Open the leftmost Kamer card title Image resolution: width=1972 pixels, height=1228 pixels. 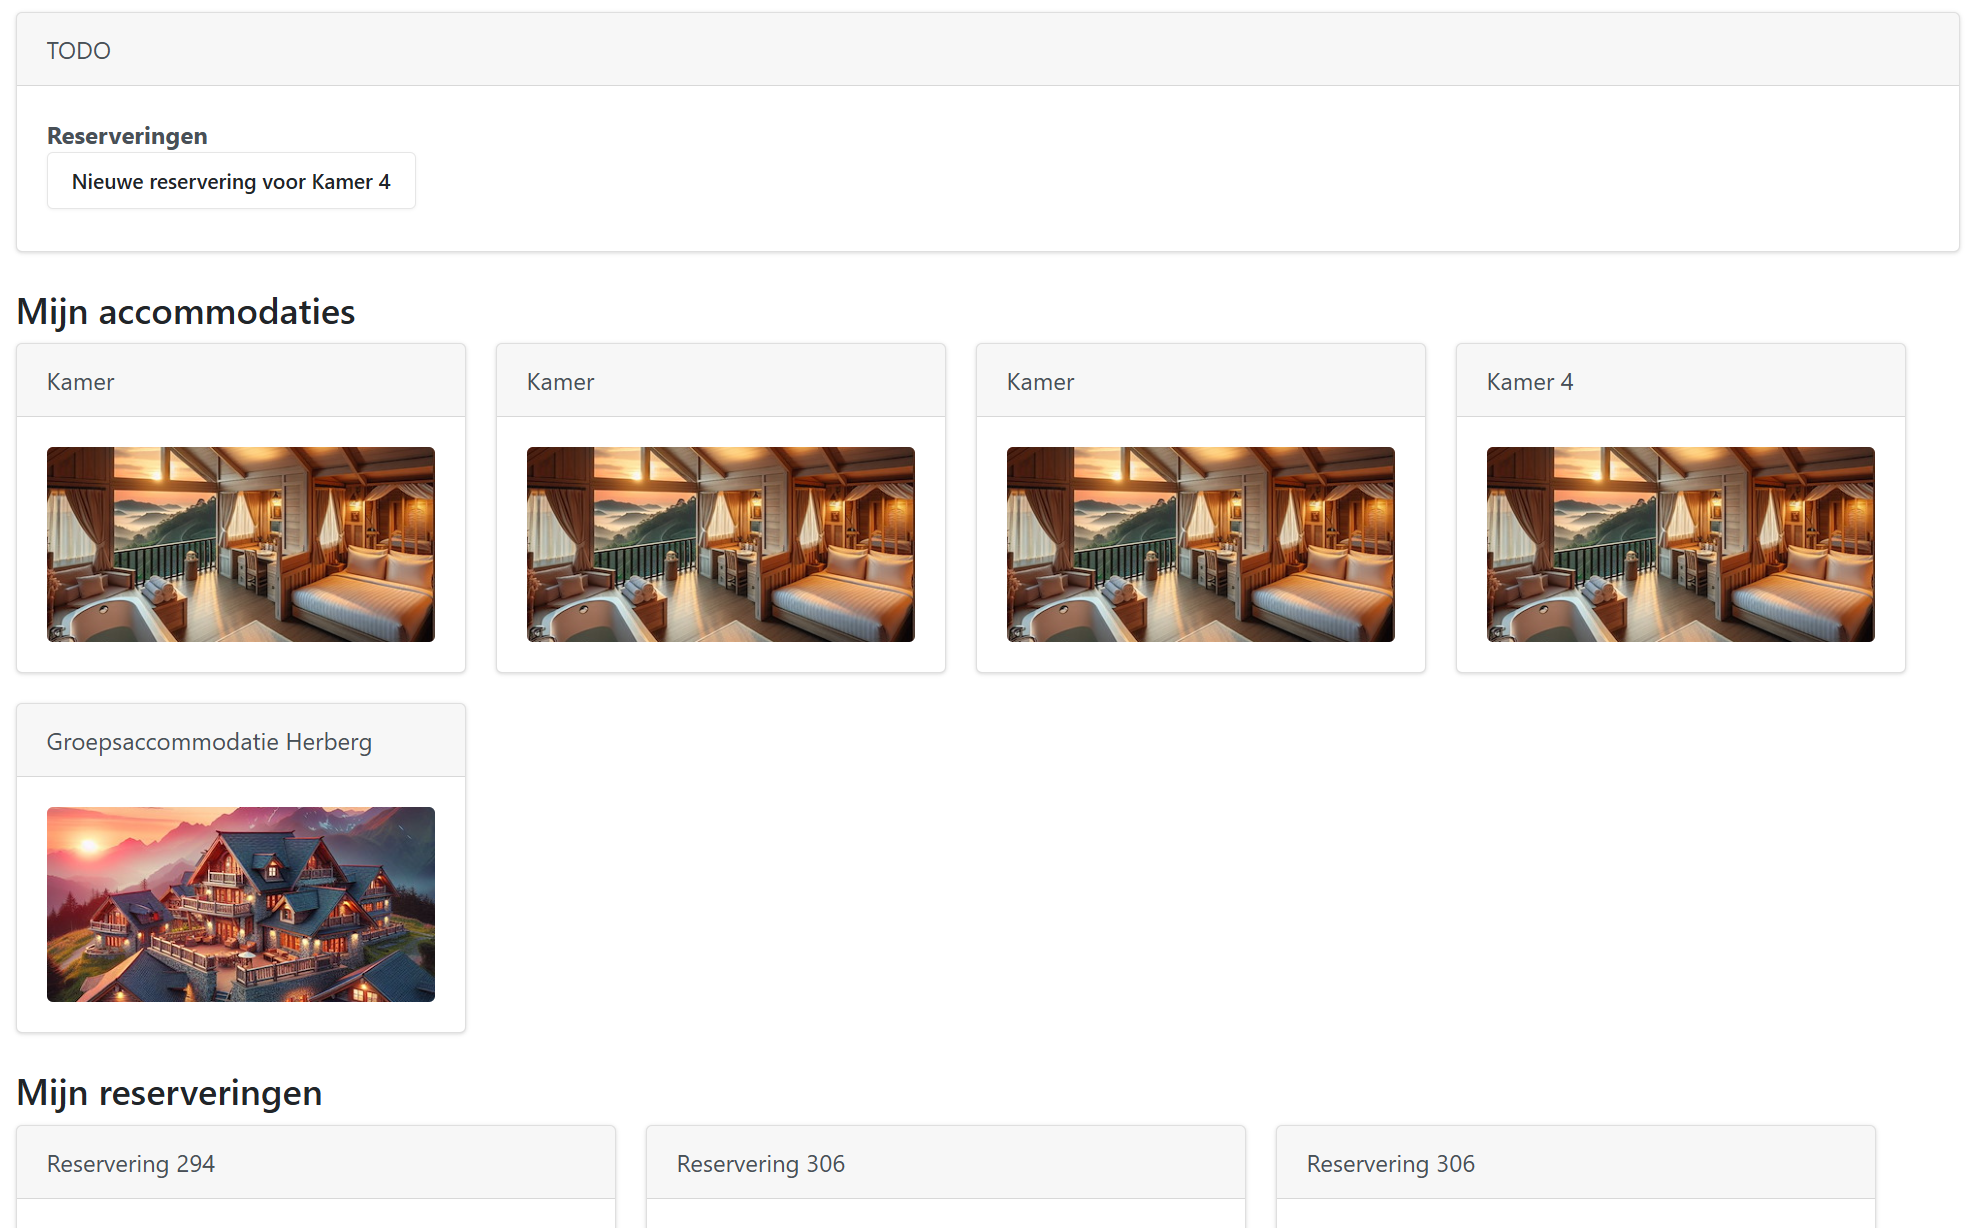point(81,382)
